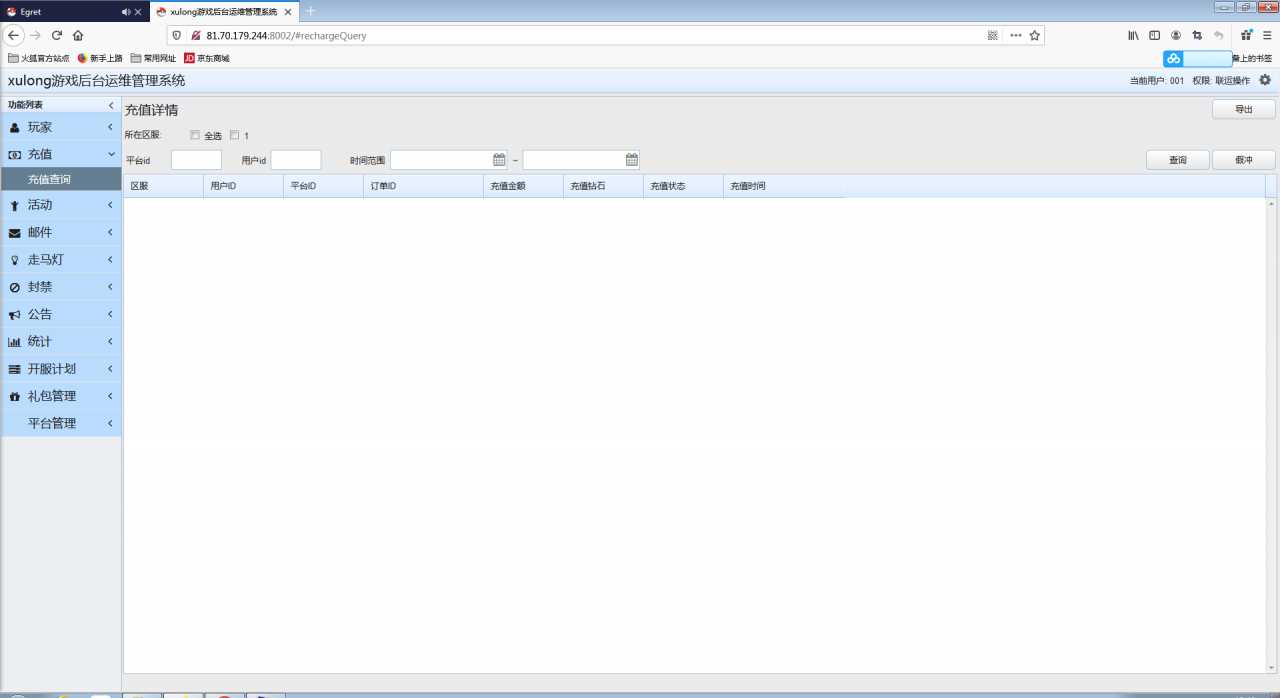
Task: Expand the 玩家 sidebar menu
Action: [60, 127]
